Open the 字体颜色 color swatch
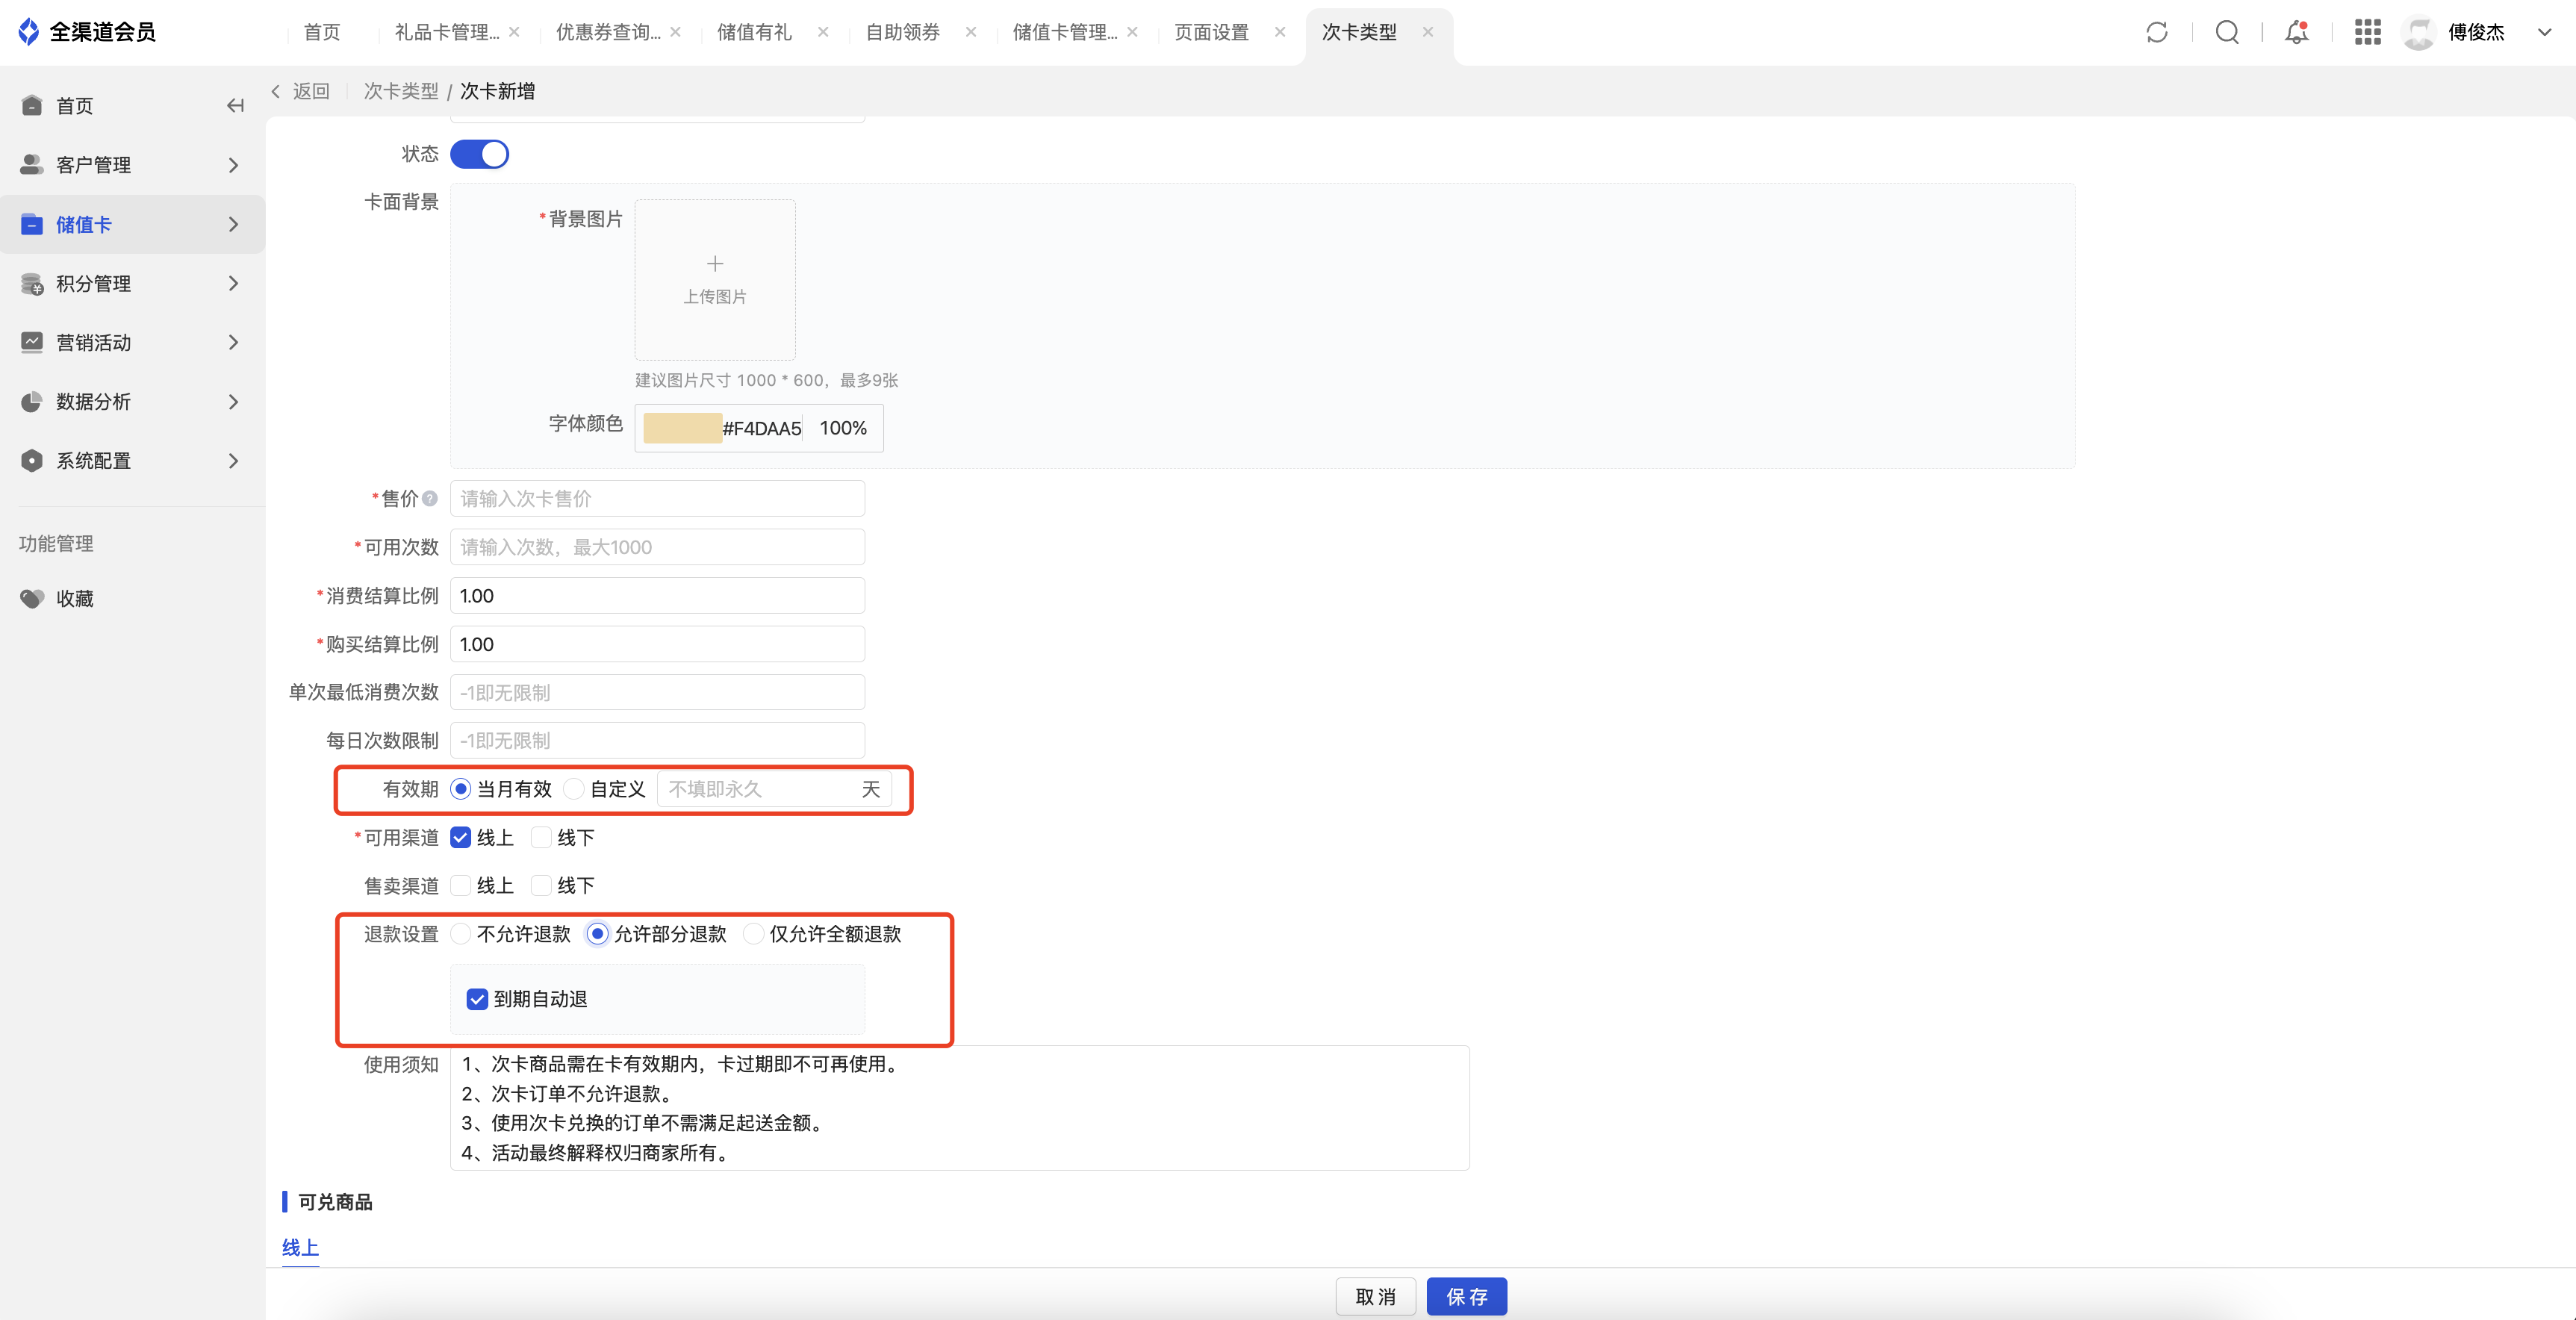 tap(682, 428)
